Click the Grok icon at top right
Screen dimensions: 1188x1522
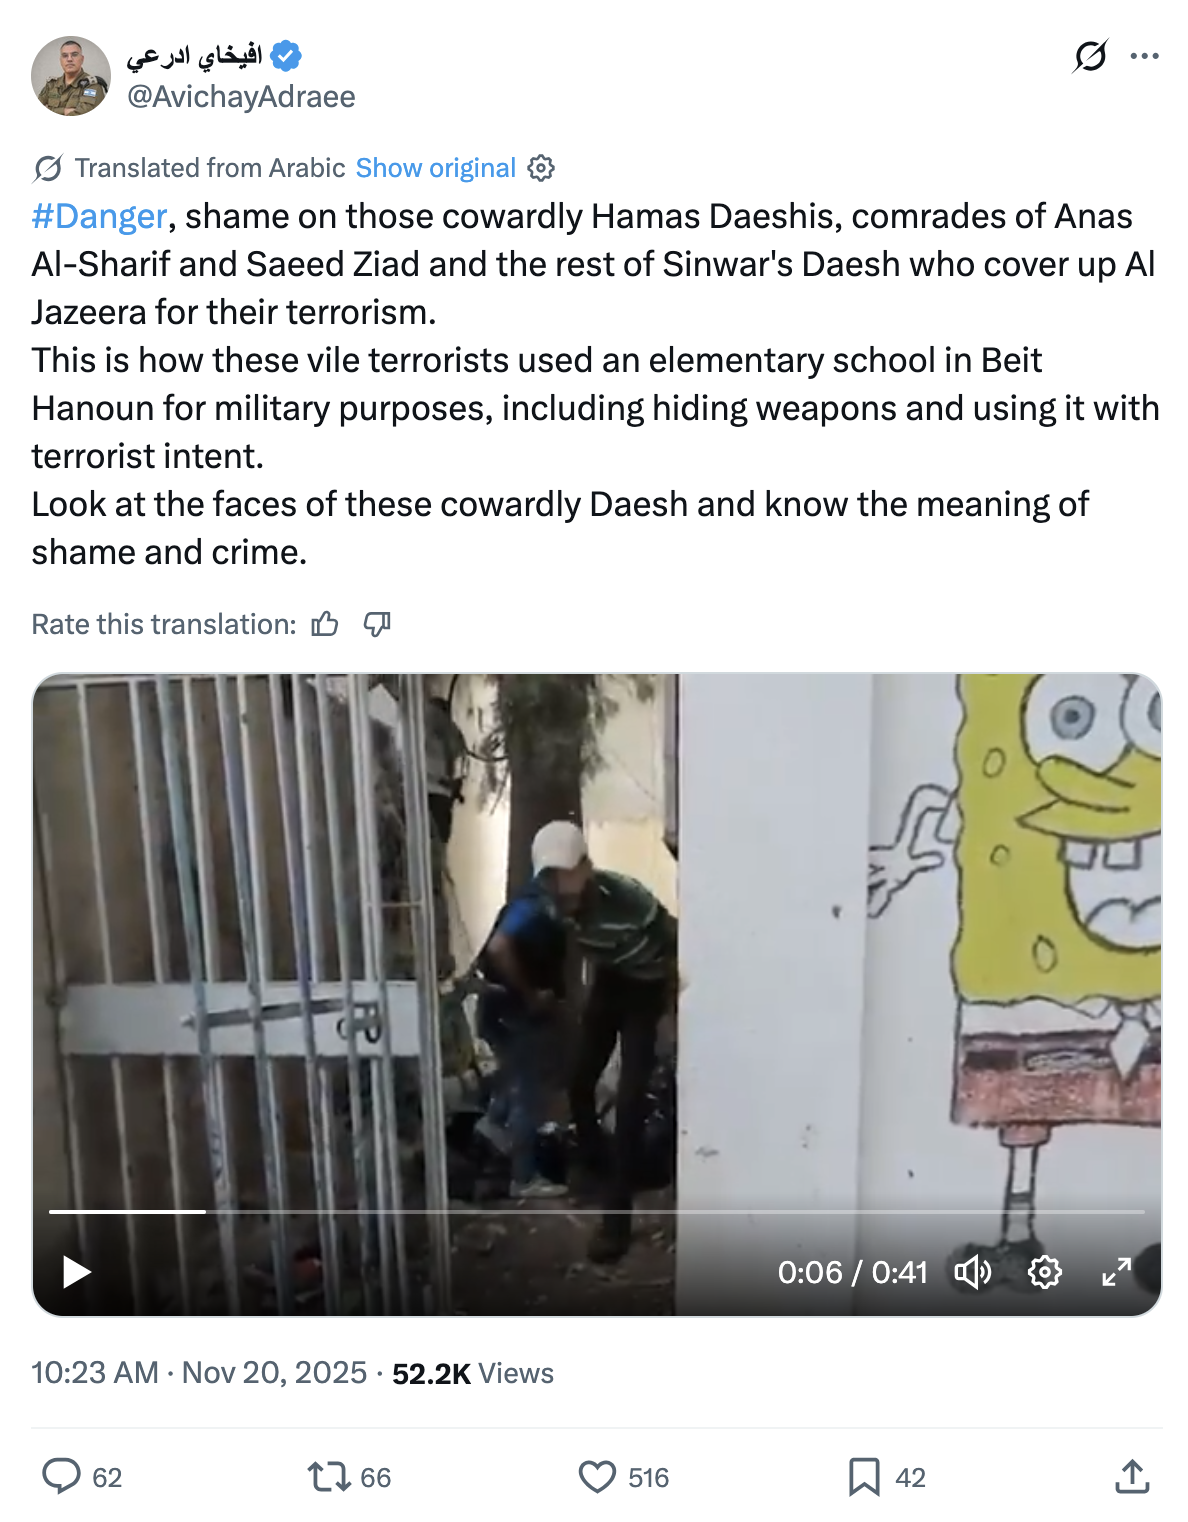[1090, 56]
